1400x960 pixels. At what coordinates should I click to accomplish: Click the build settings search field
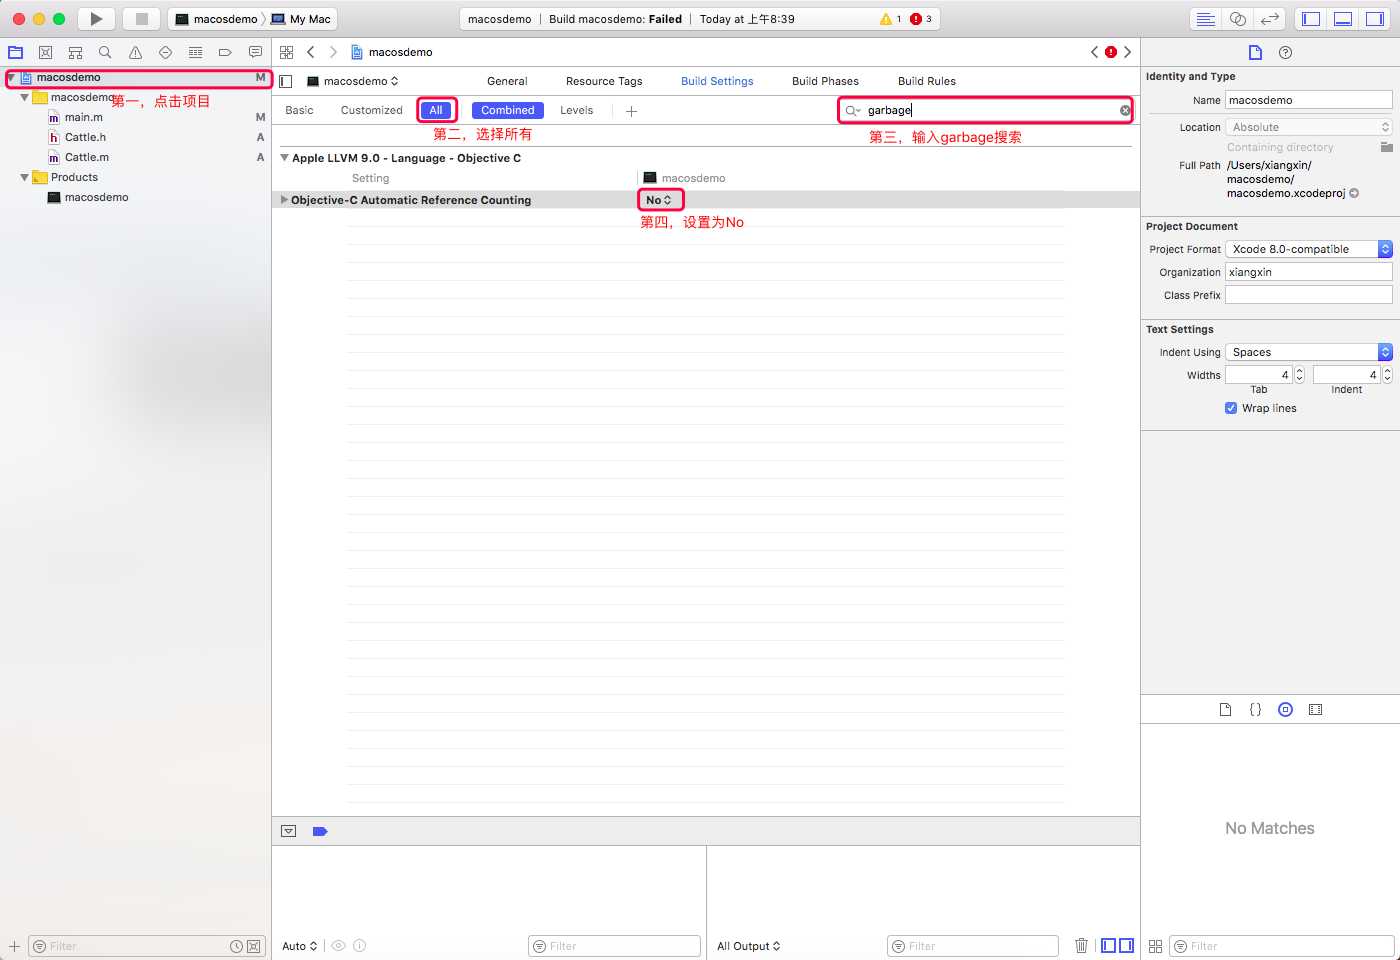985,110
